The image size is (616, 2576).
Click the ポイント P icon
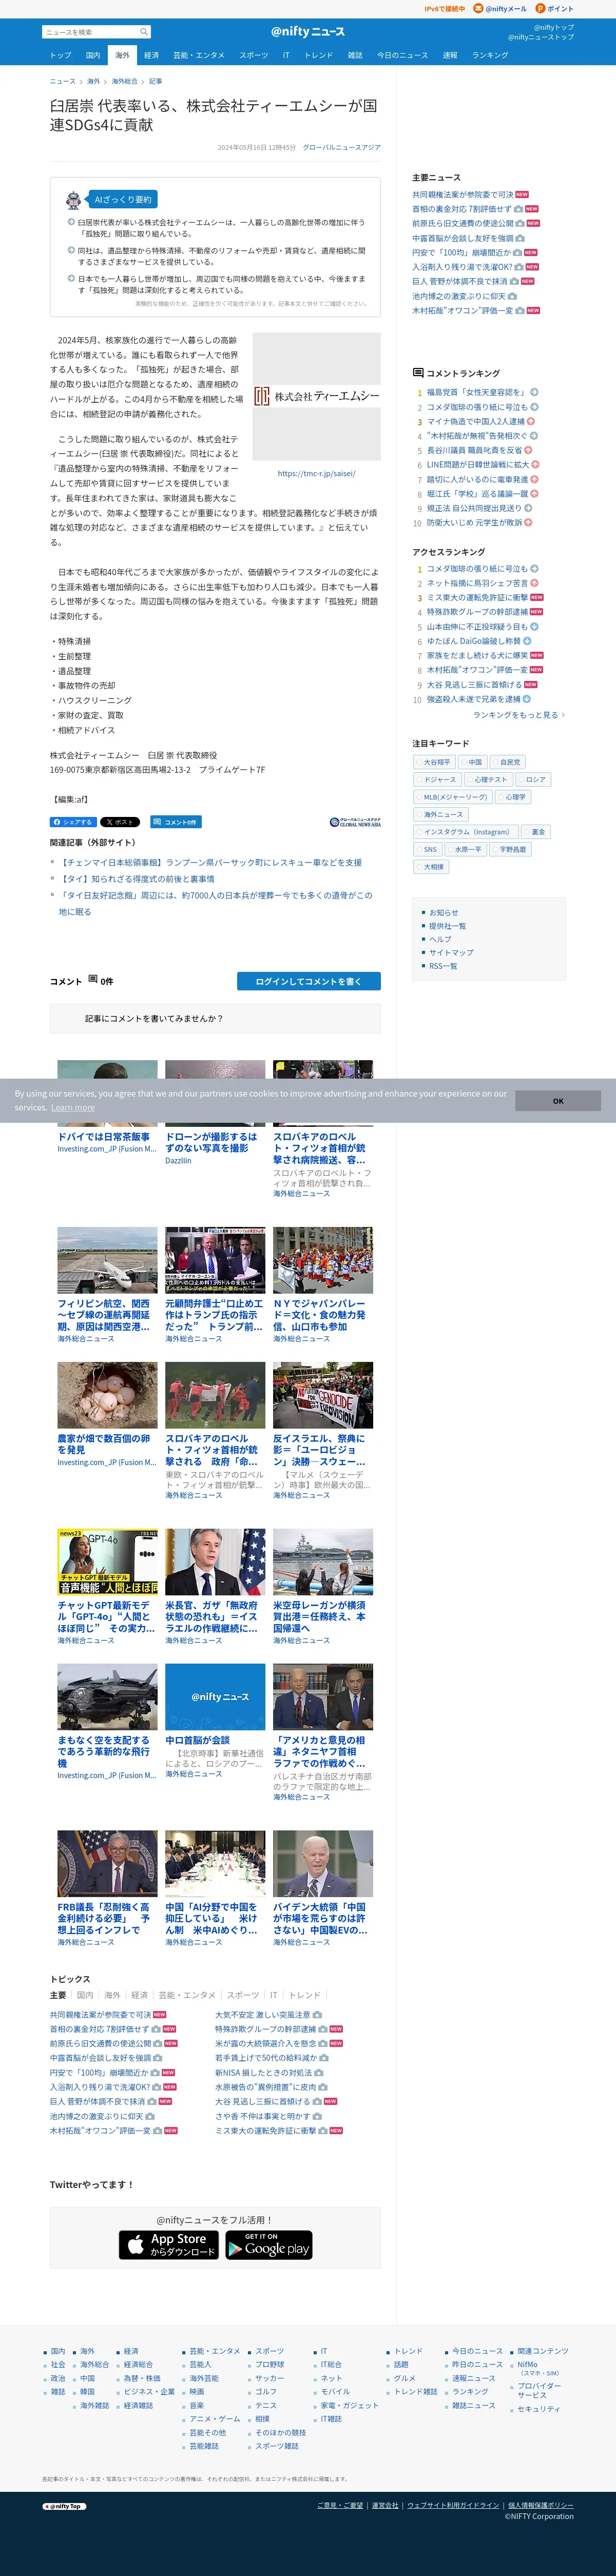(540, 9)
